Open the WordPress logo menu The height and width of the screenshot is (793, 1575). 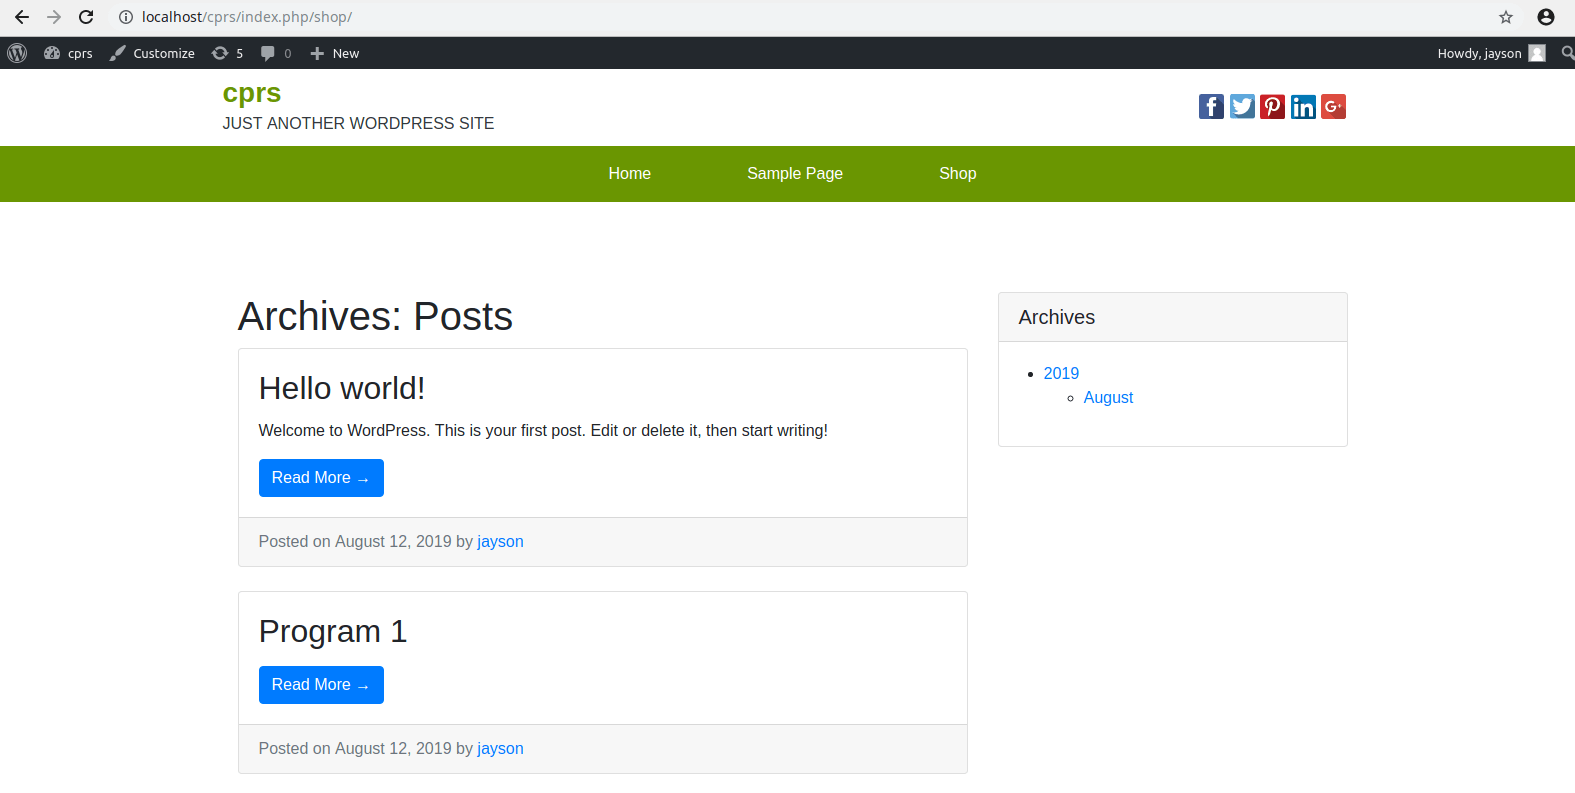[17, 53]
